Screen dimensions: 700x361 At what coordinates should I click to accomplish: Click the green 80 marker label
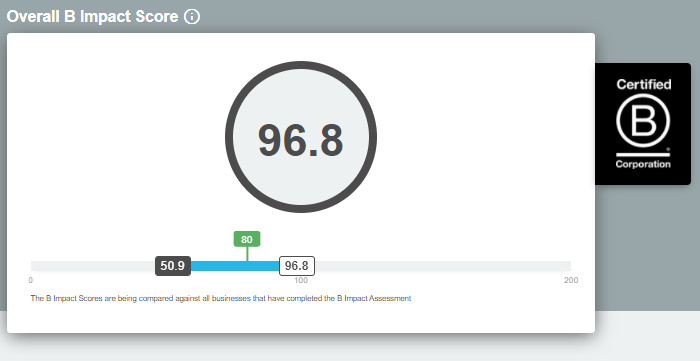pos(247,239)
